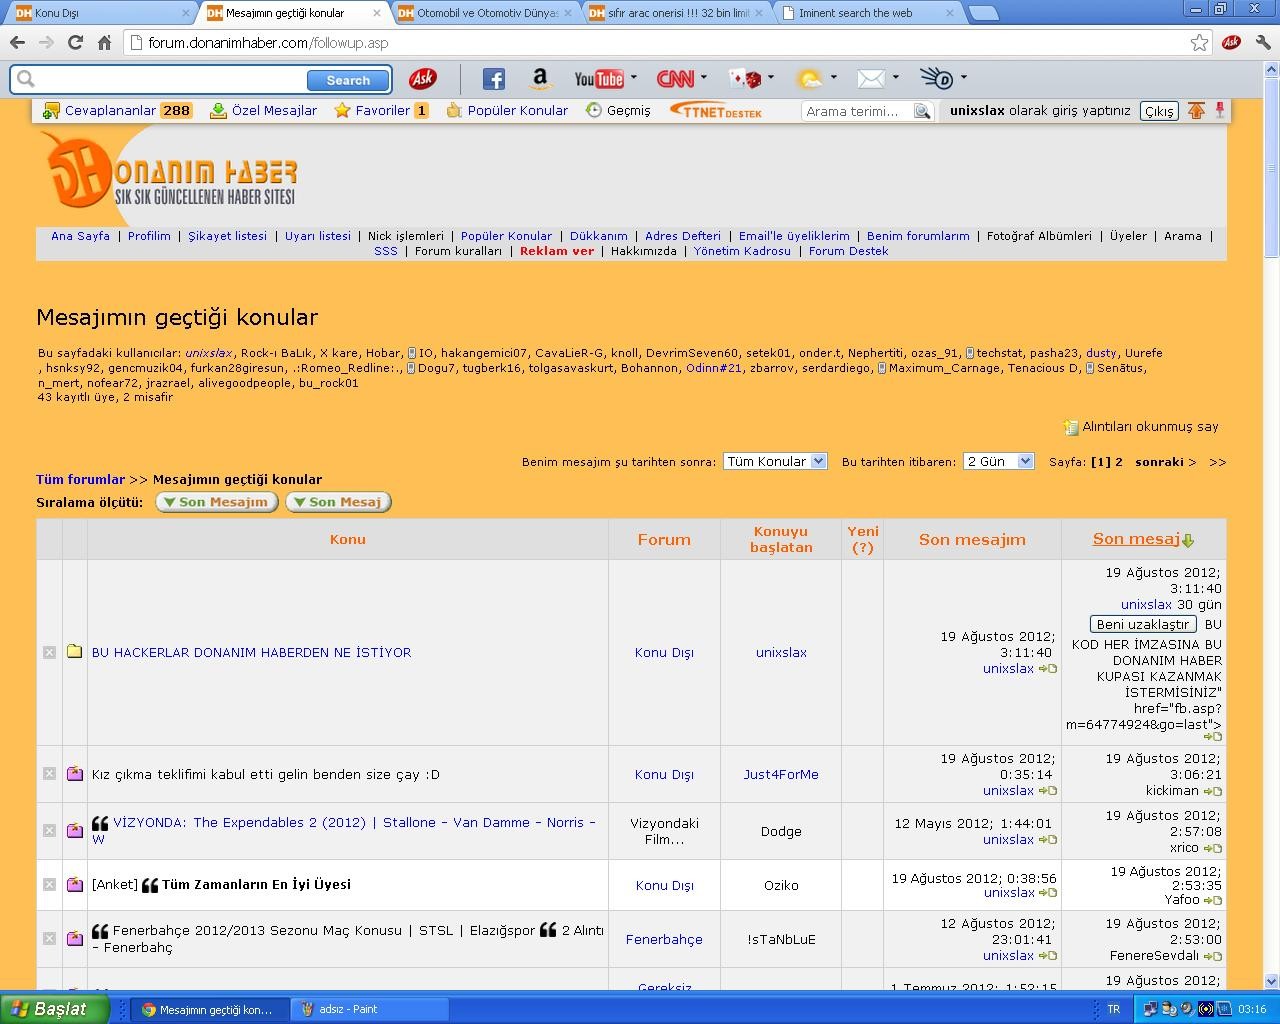1280x1024 pixels.
Task: Open Özel Mesajlar menu item
Action: [263, 111]
